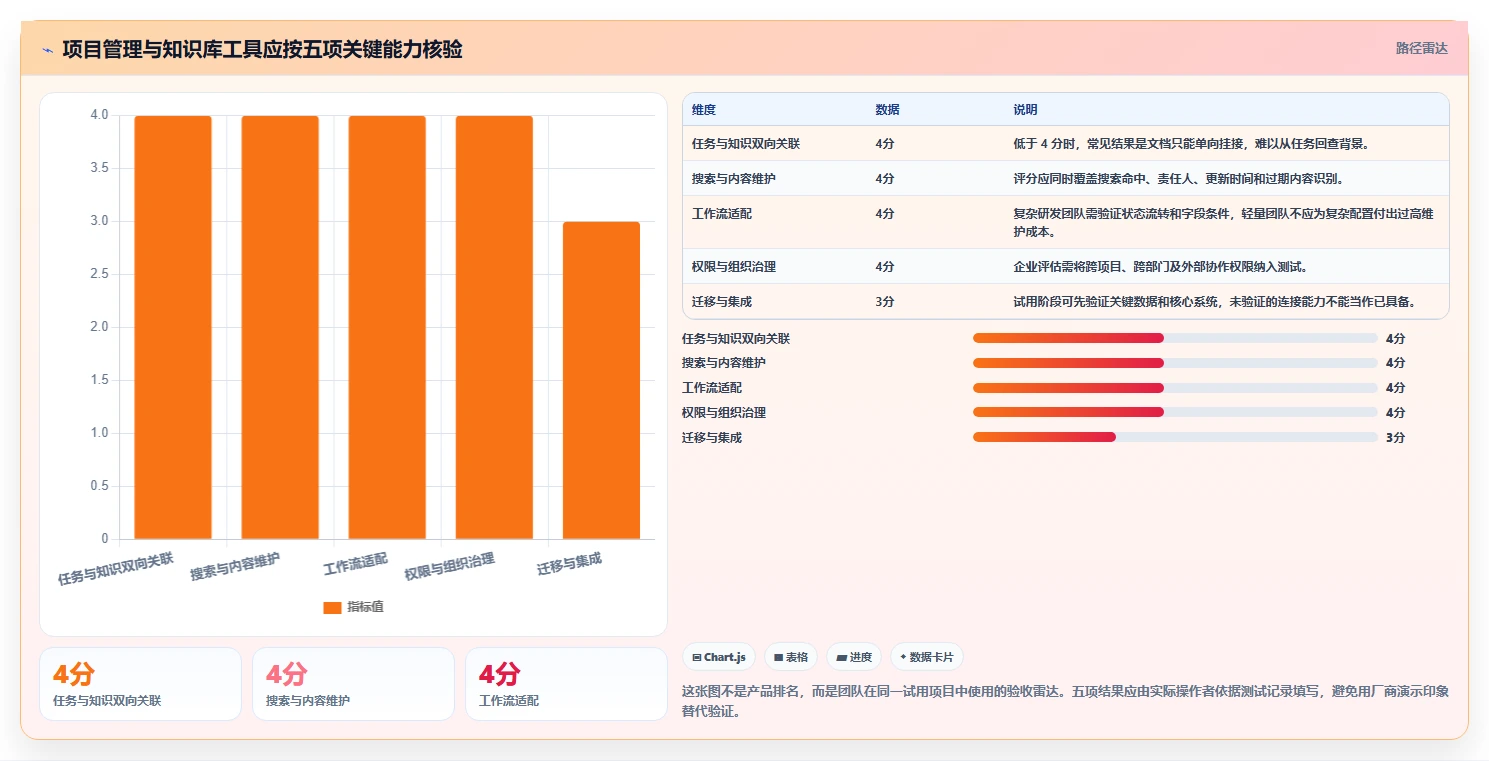Click the 权限与组织治理 label on the chart axis
This screenshot has width=1489, height=761.
pos(450,566)
